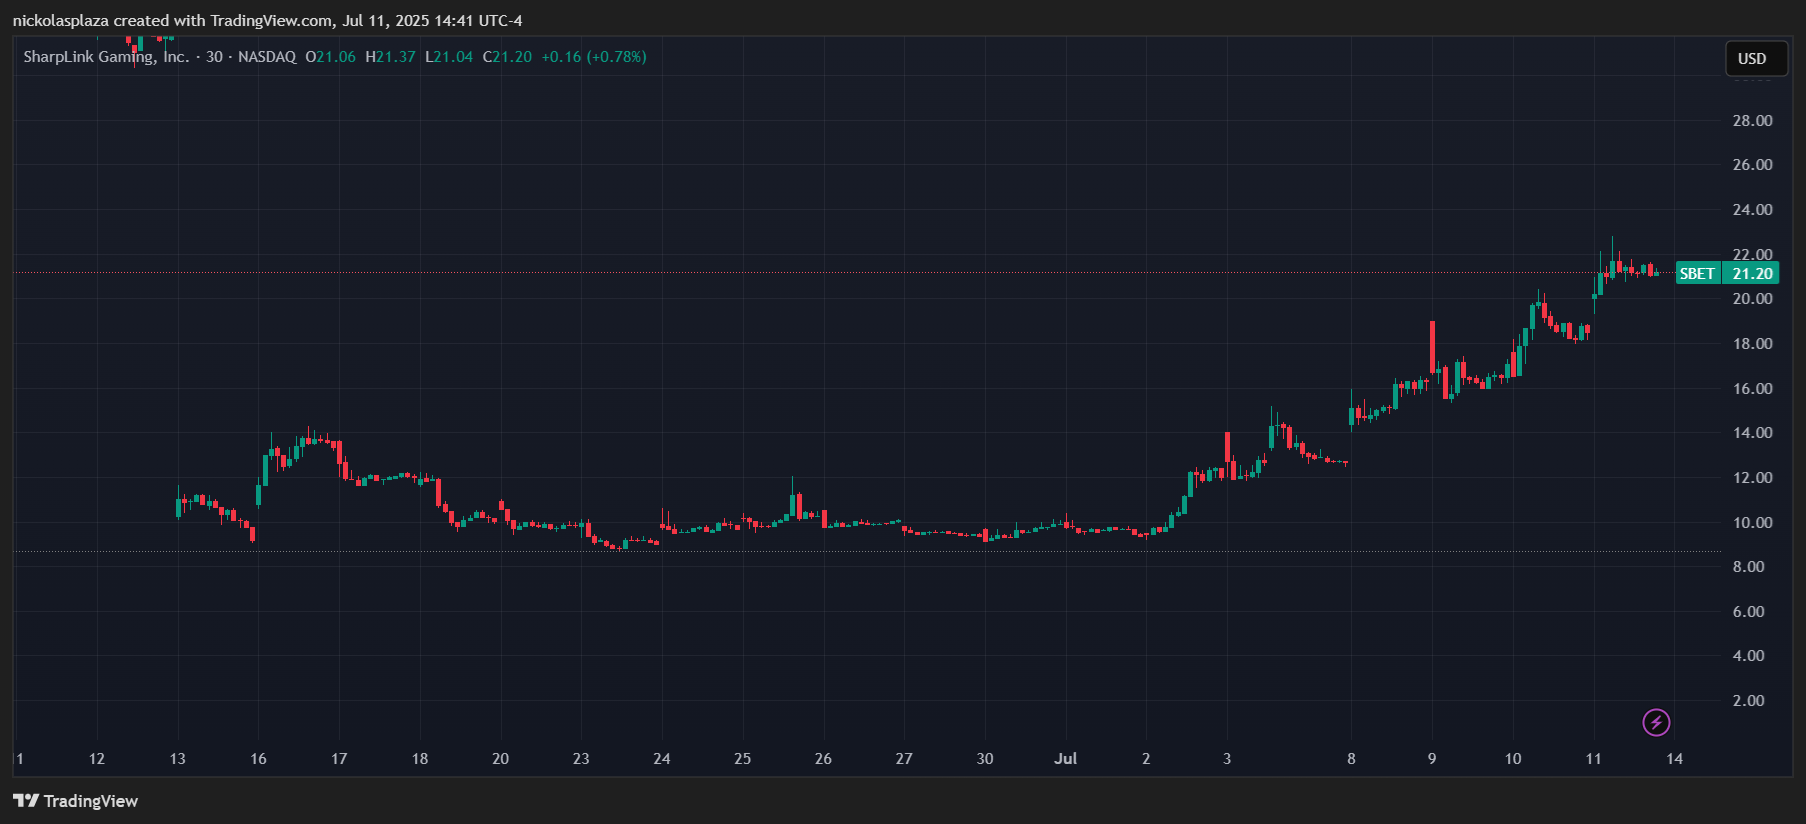The height and width of the screenshot is (824, 1806).
Task: Click the 16.00 price axis label
Action: click(x=1752, y=388)
